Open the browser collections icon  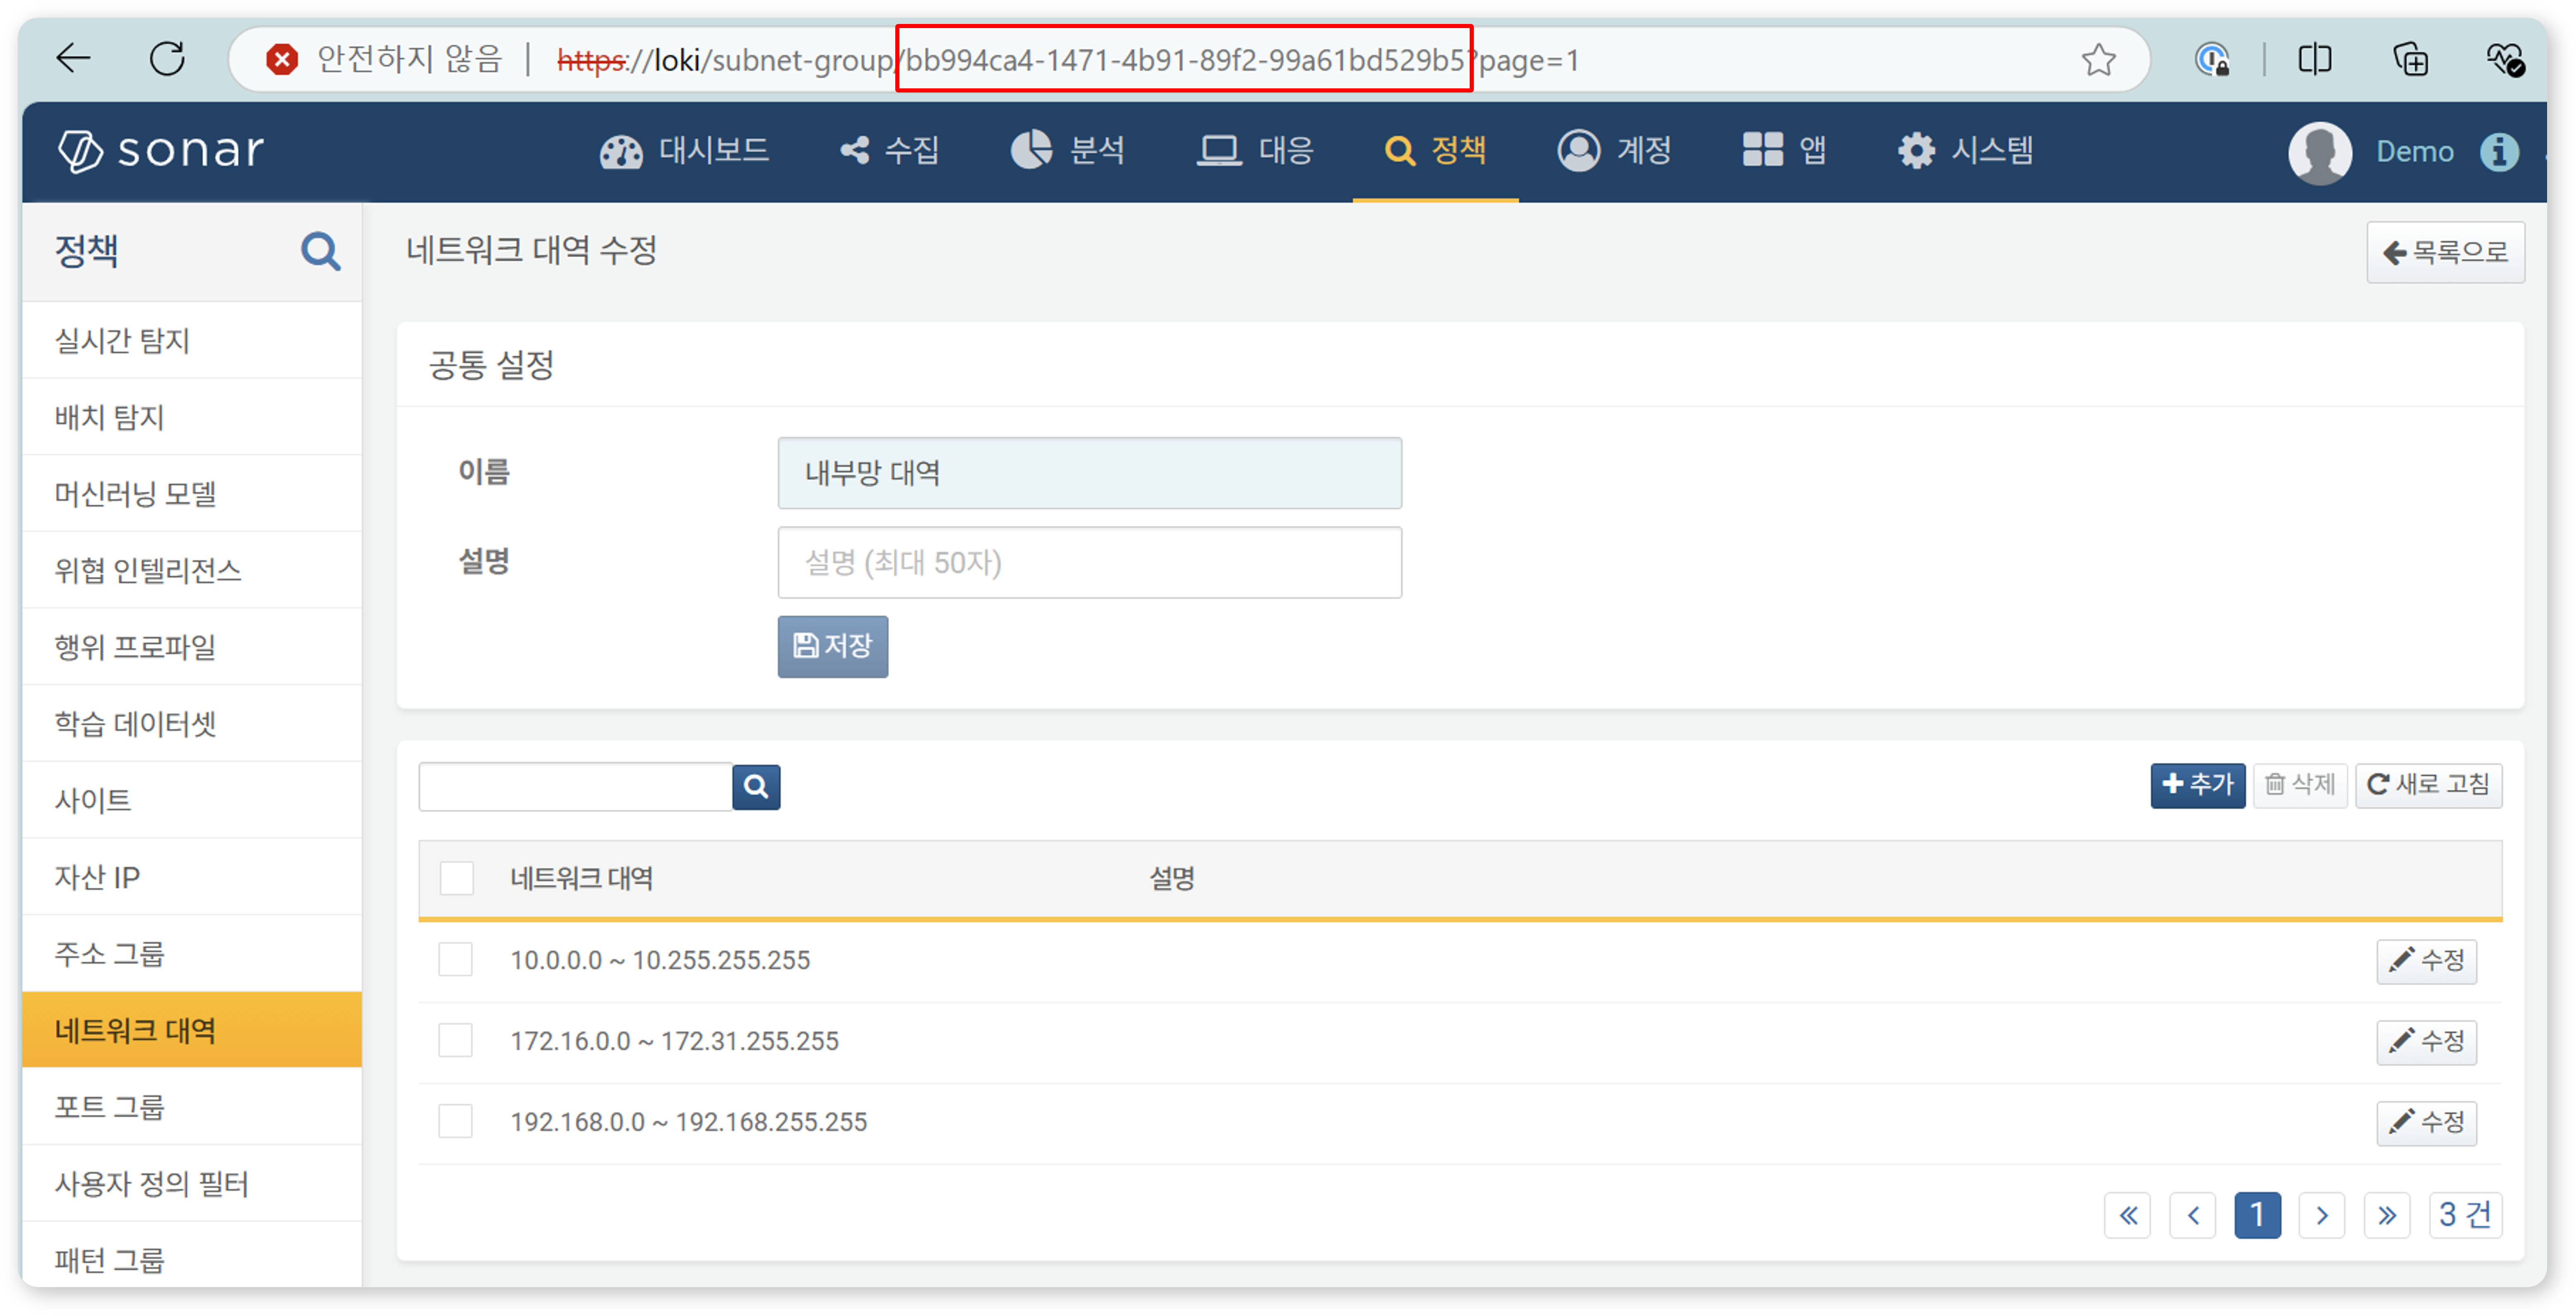(x=2410, y=60)
